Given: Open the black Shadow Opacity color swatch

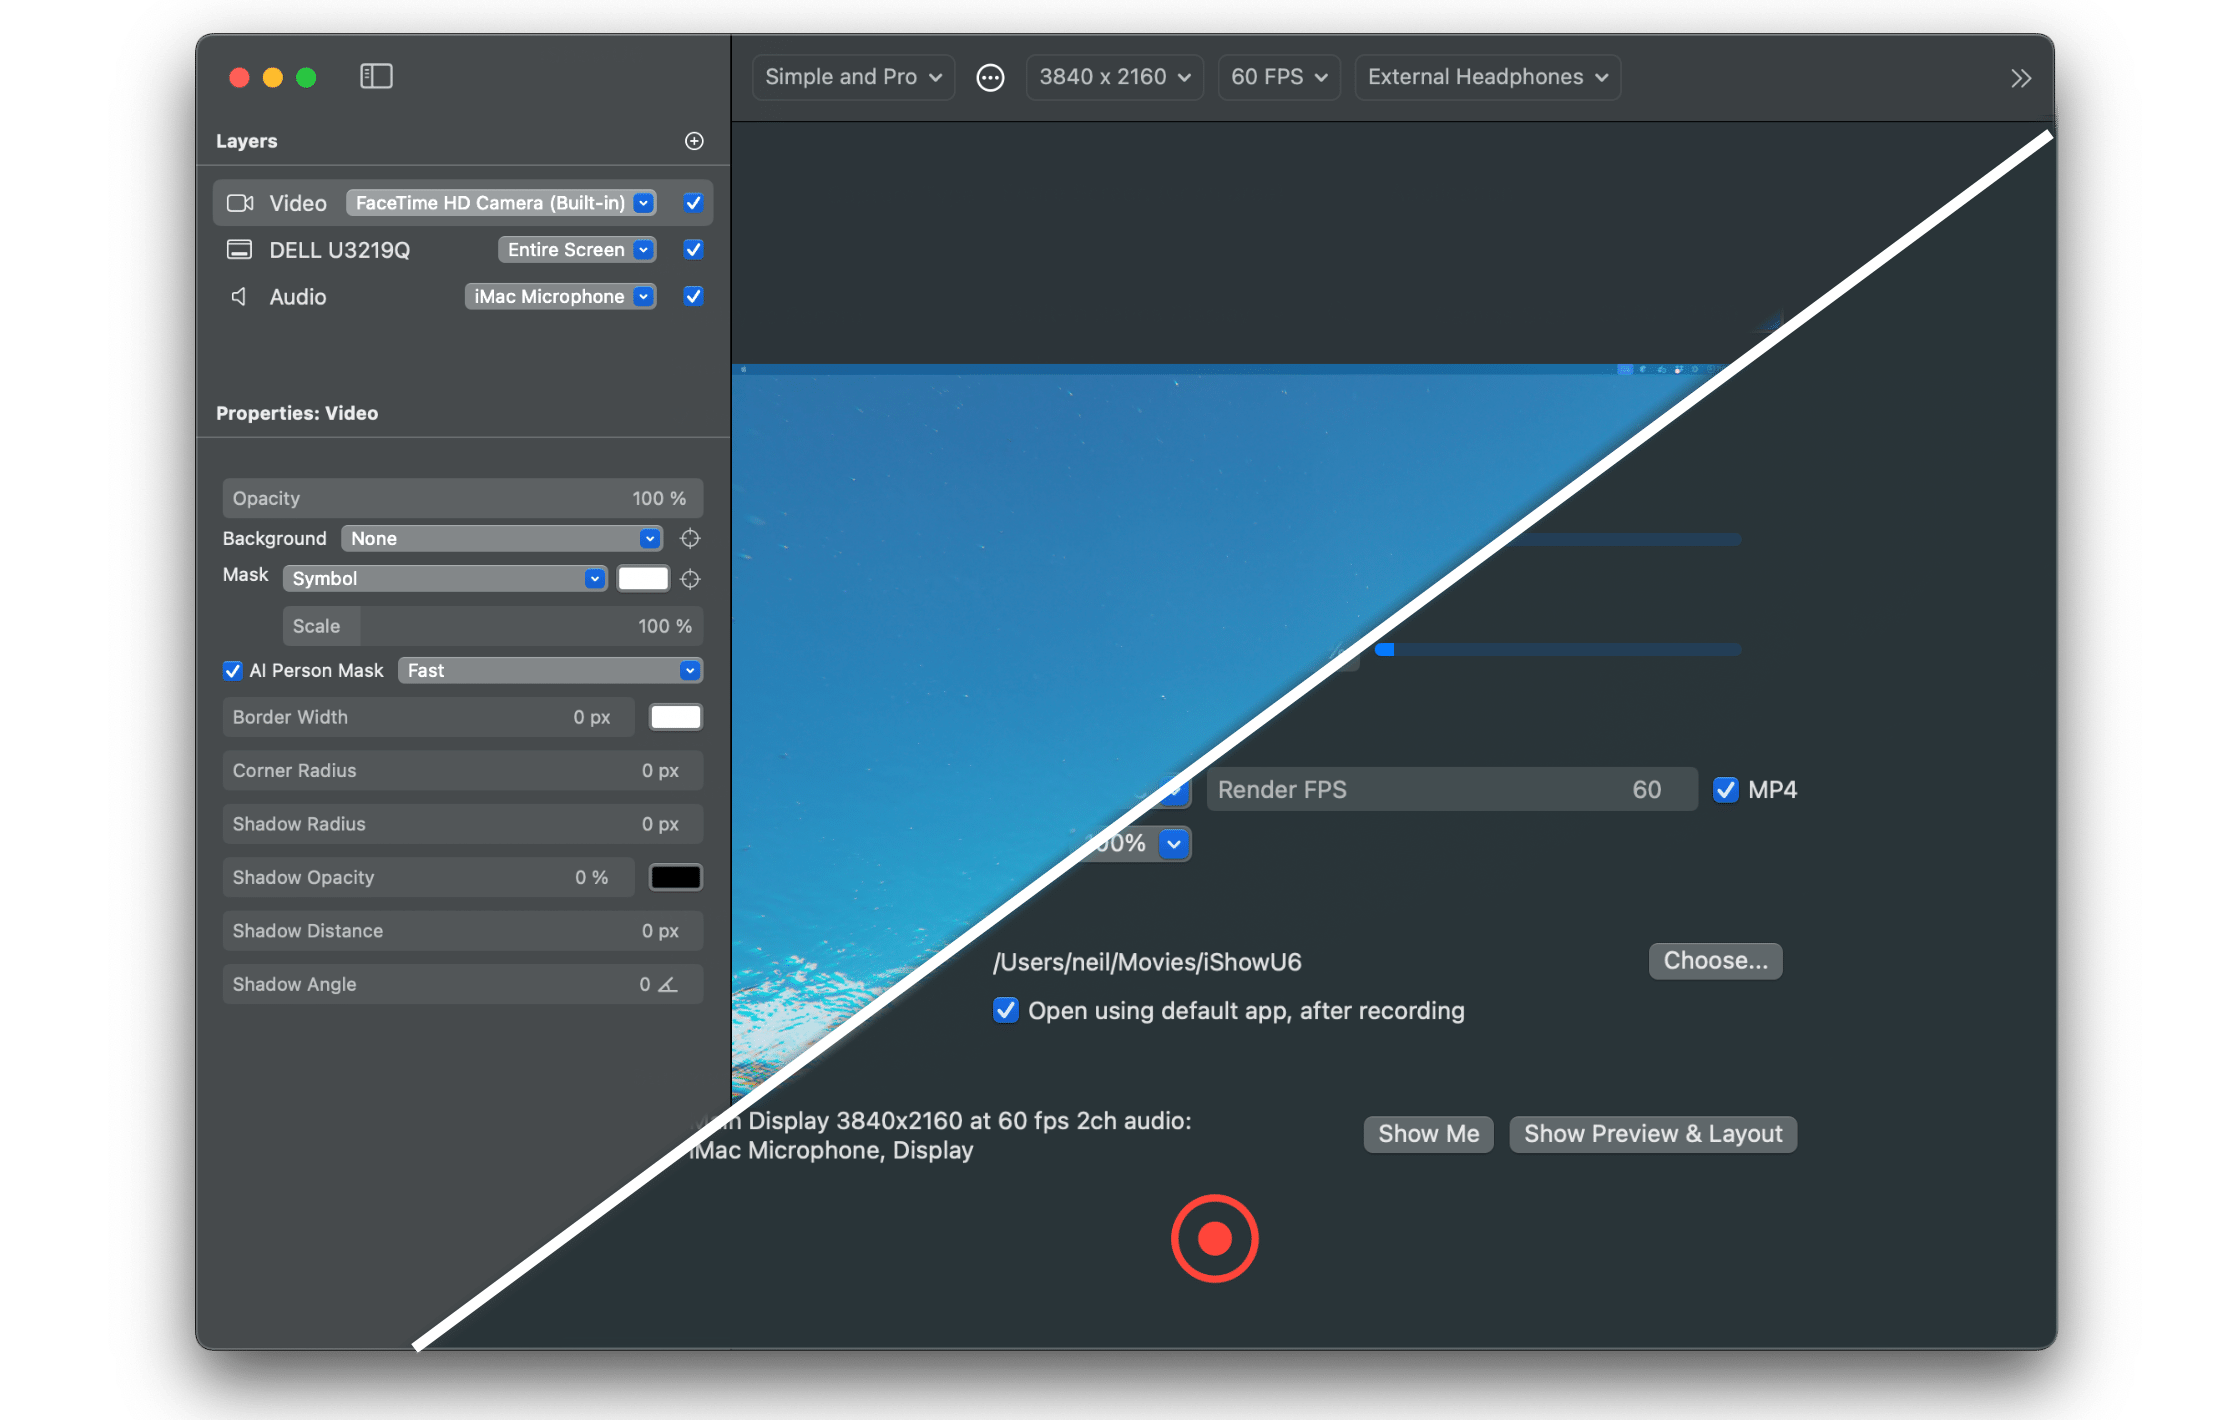Looking at the screenshot, I should coord(676,877).
